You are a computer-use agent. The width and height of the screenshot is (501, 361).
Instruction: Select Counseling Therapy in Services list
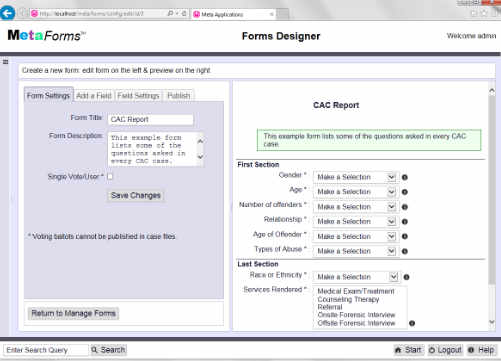pyautogui.click(x=349, y=299)
